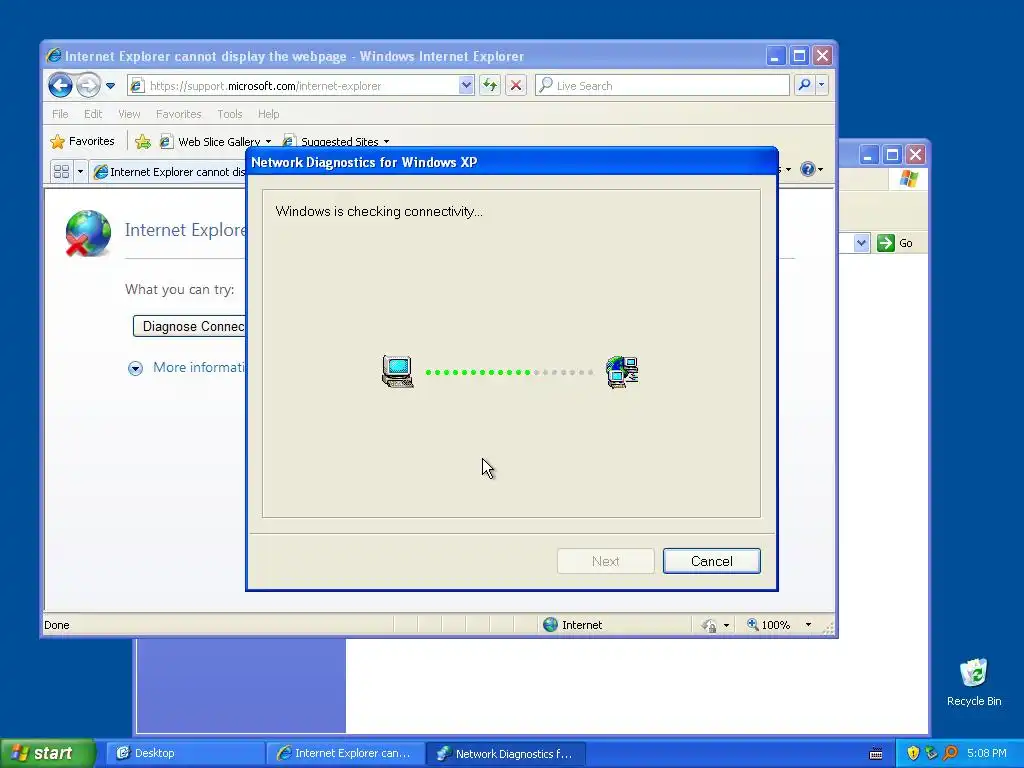Select the 'Internet Explorer cannot display' tab

tap(169, 172)
